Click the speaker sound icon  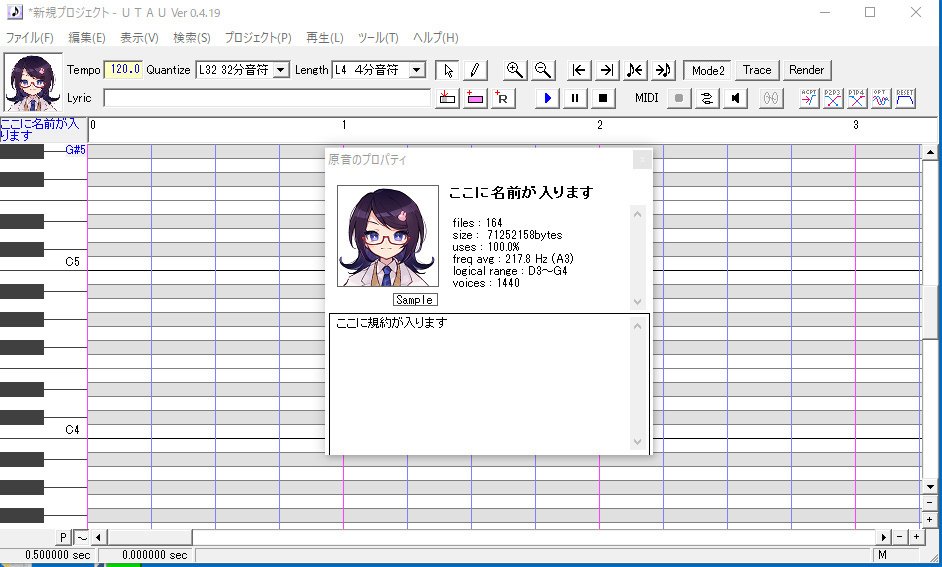(x=735, y=98)
